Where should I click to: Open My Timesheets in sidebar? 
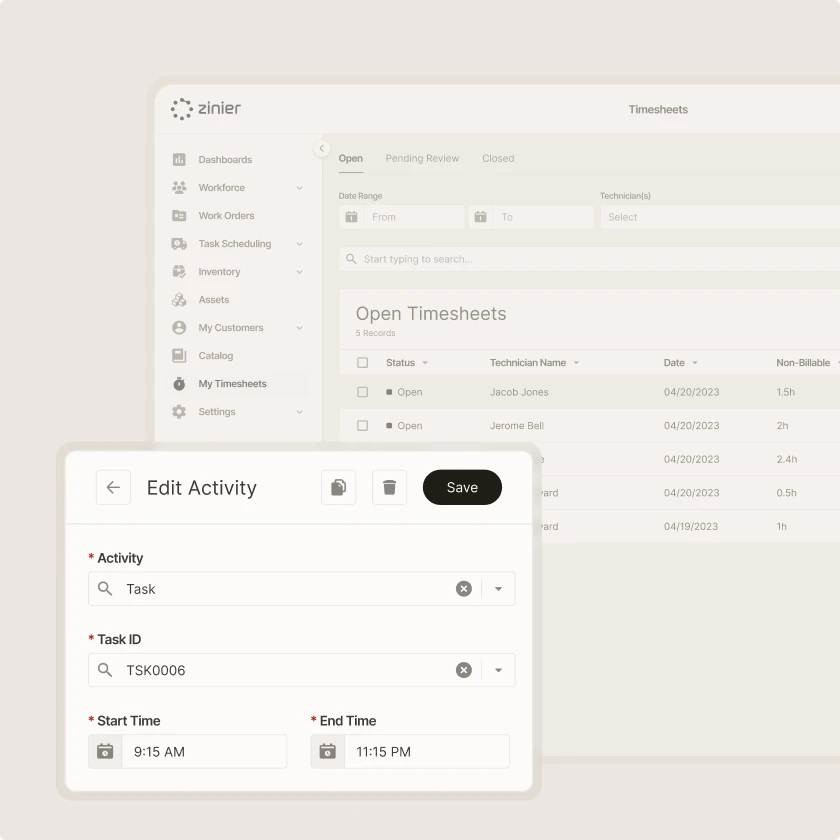point(232,384)
